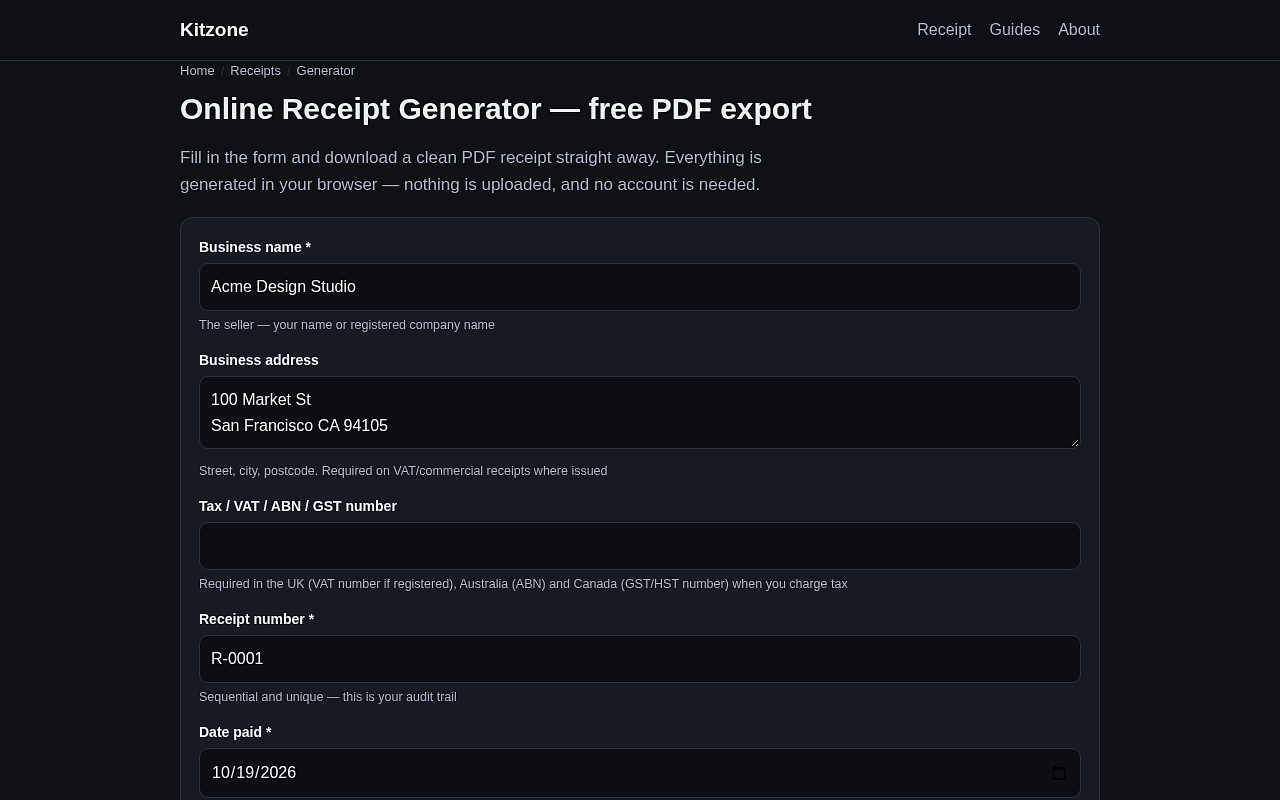Open the About nav link
Viewport: 1280px width, 800px height.
1079,30
